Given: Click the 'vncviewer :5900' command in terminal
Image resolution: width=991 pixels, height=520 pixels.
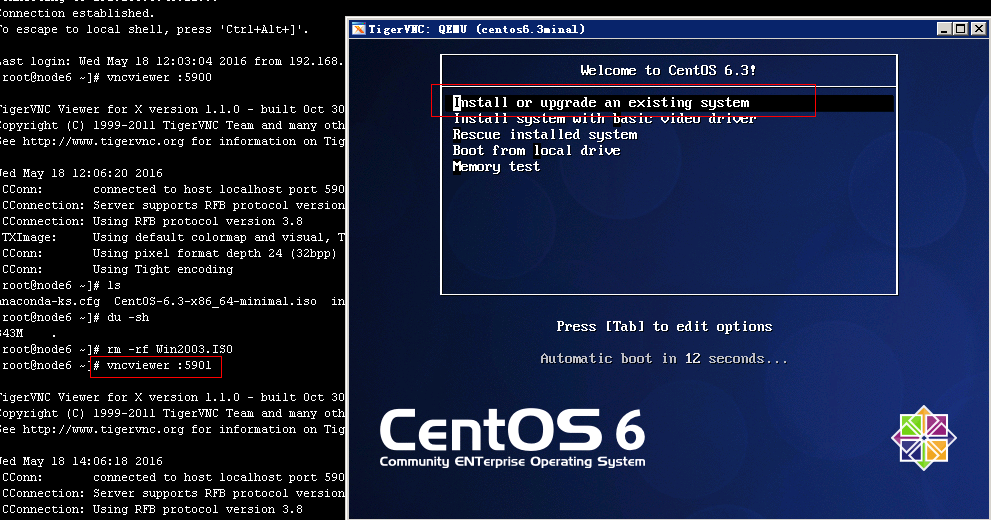Looking at the screenshot, I should (159, 77).
